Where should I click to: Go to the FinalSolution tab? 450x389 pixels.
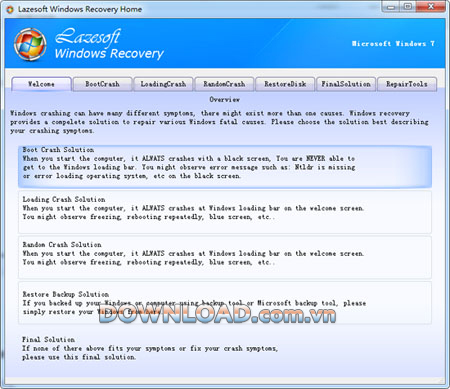[346, 84]
